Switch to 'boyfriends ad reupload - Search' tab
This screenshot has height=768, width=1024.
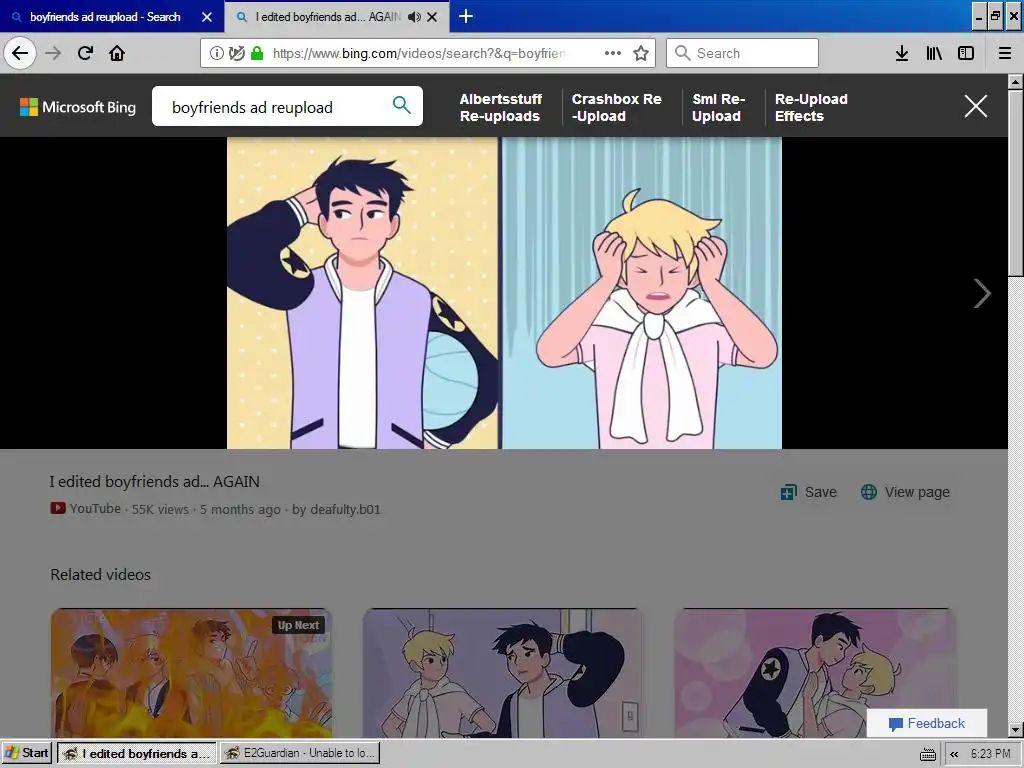(x=104, y=17)
